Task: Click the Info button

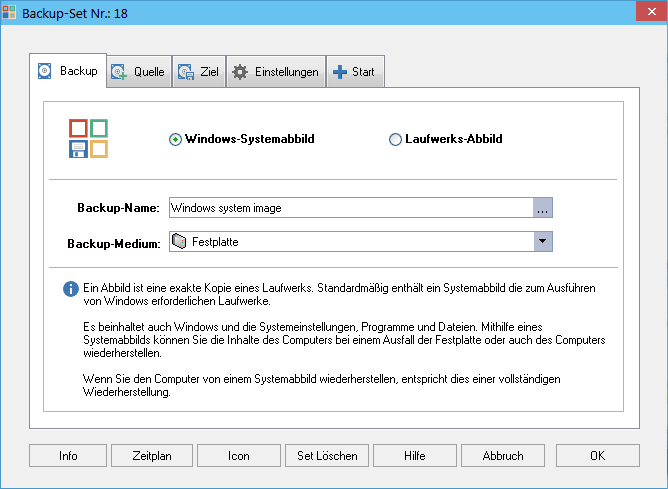Action: click(x=68, y=456)
